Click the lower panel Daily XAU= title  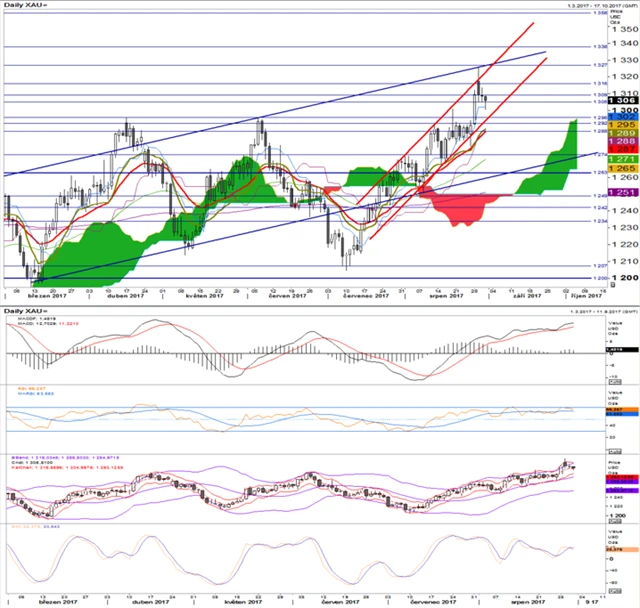click(x=22, y=311)
